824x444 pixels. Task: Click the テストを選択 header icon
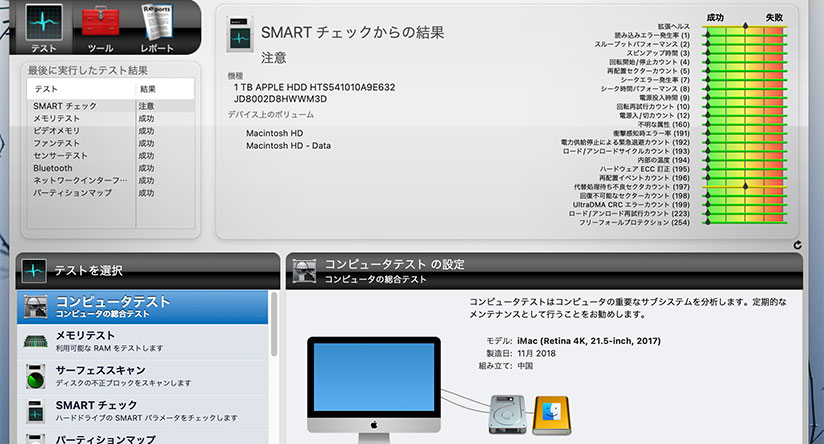pos(34,271)
